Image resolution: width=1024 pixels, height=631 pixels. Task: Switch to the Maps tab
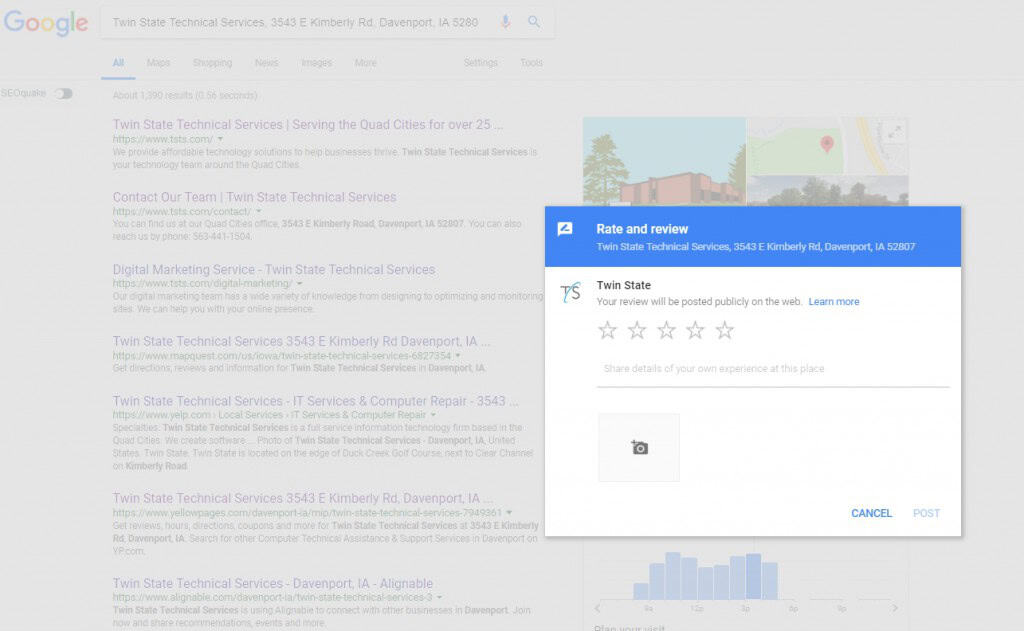[x=158, y=63]
